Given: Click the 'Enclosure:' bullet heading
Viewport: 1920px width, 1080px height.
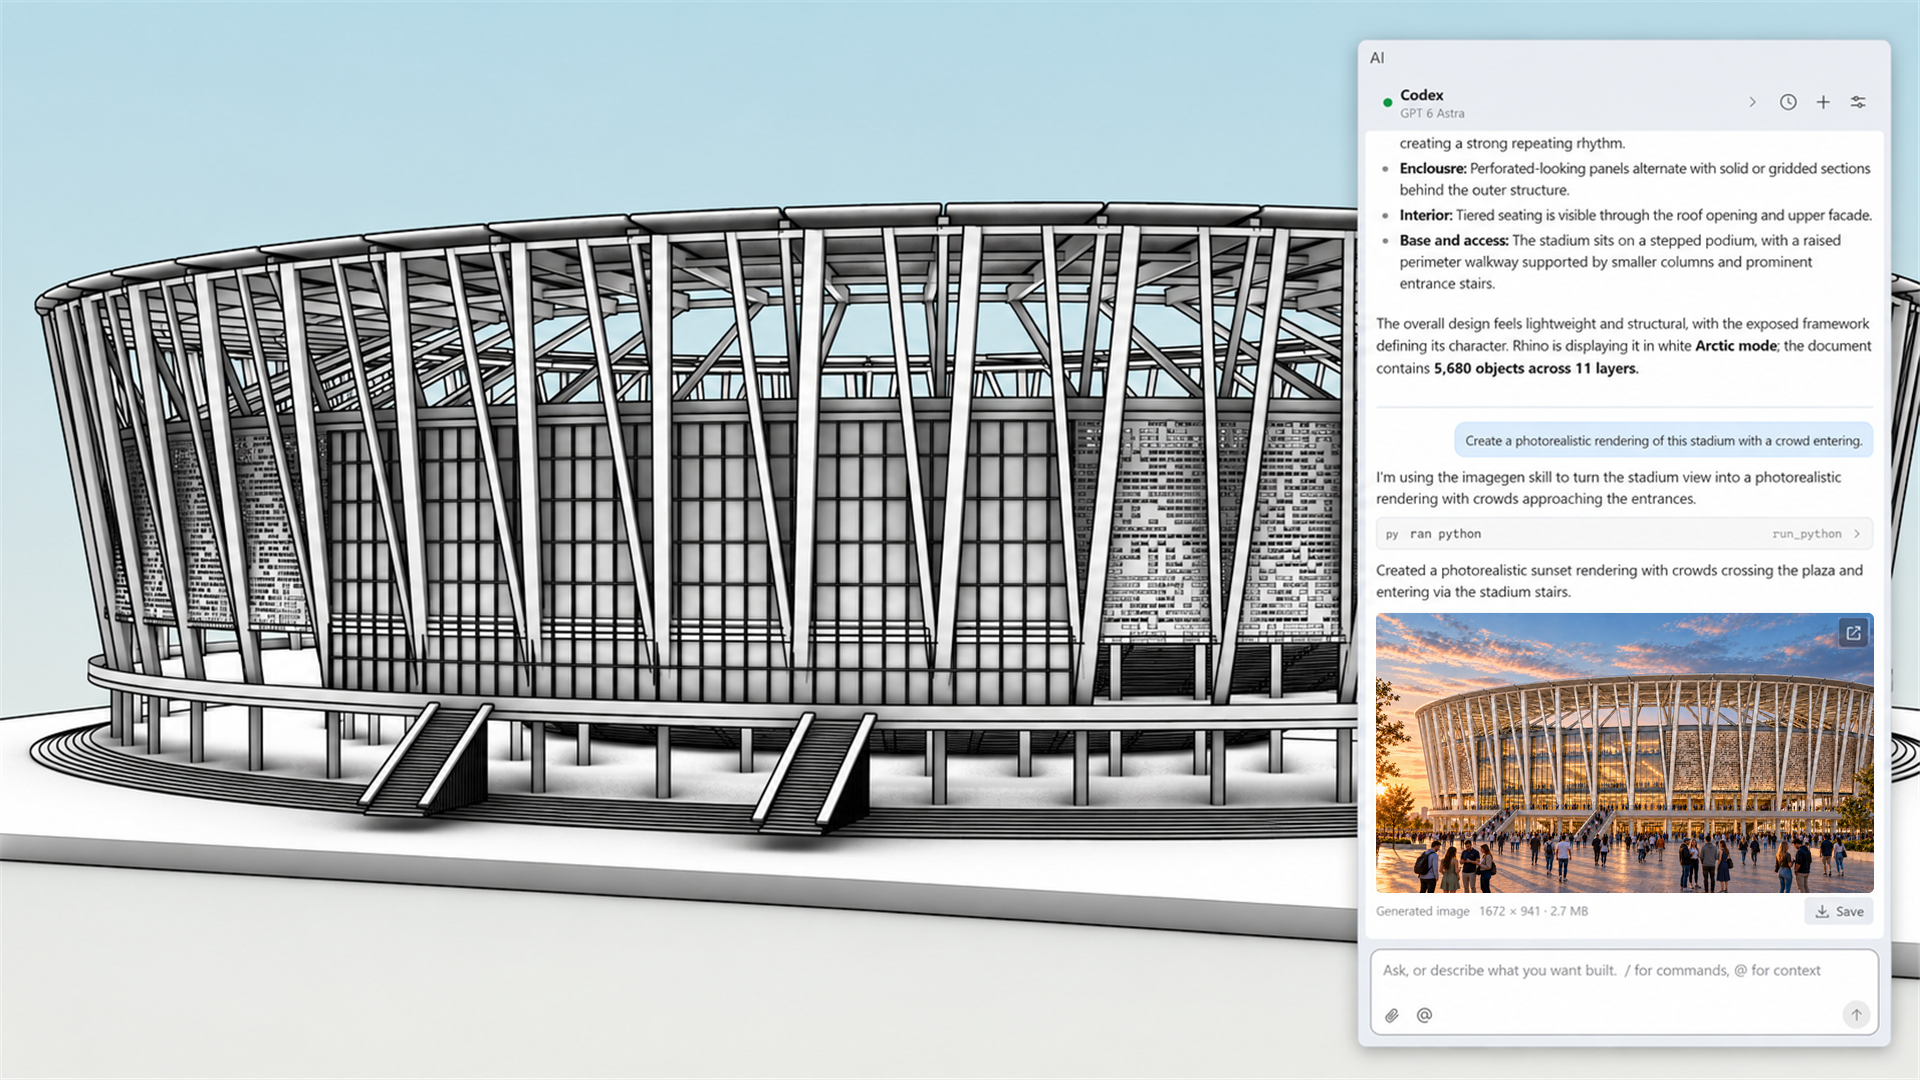Looking at the screenshot, I should [x=1432, y=168].
